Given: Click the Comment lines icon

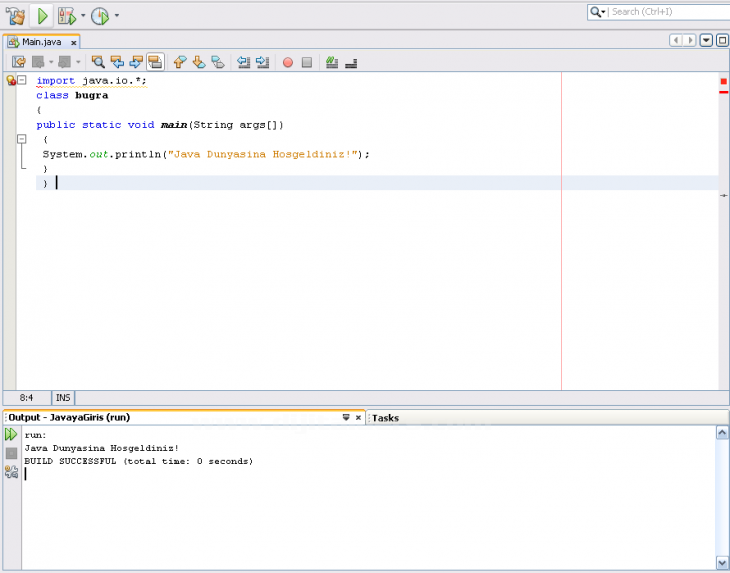Looking at the screenshot, I should point(332,62).
